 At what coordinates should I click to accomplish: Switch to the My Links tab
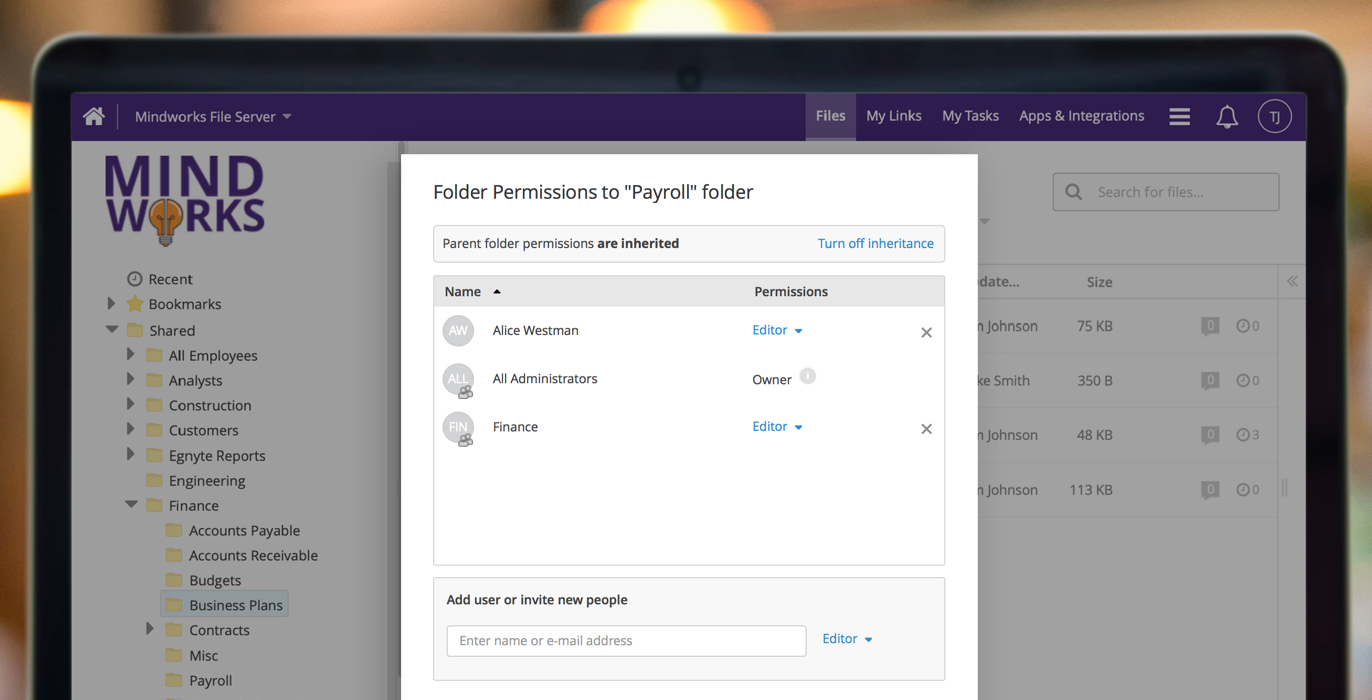click(x=893, y=116)
